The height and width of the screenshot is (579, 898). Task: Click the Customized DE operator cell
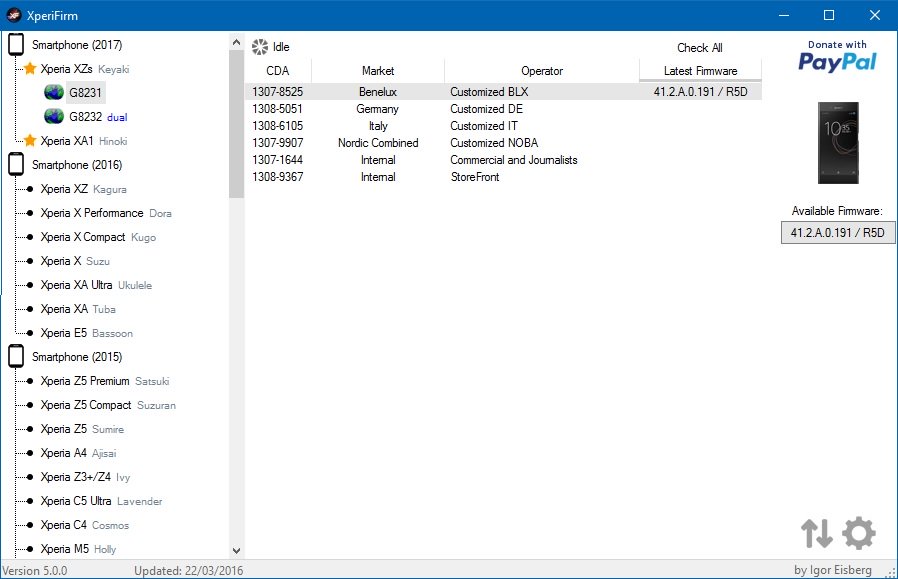click(486, 109)
